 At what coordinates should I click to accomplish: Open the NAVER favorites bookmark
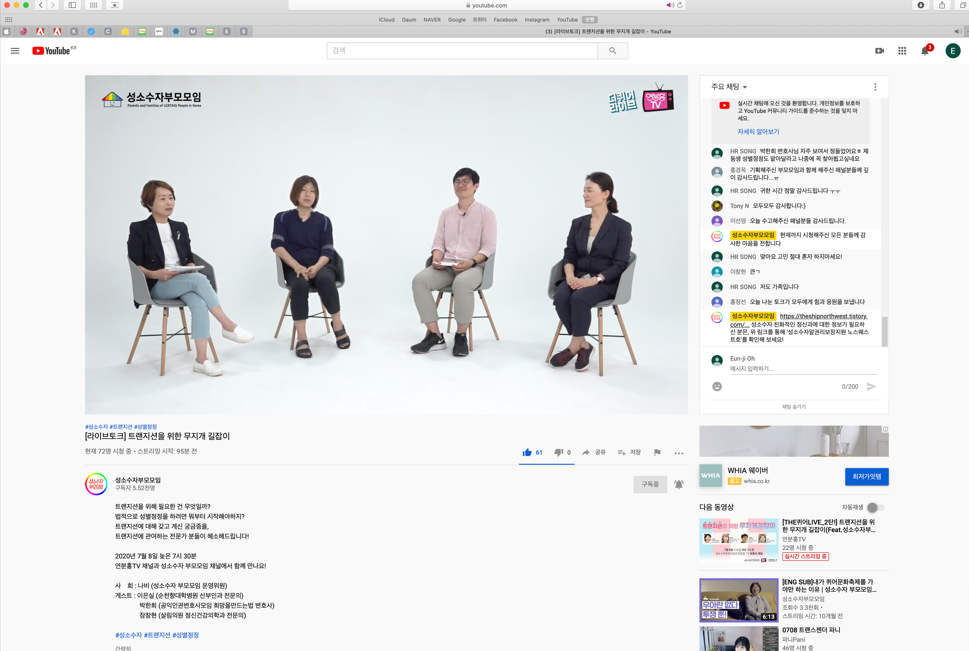432,20
